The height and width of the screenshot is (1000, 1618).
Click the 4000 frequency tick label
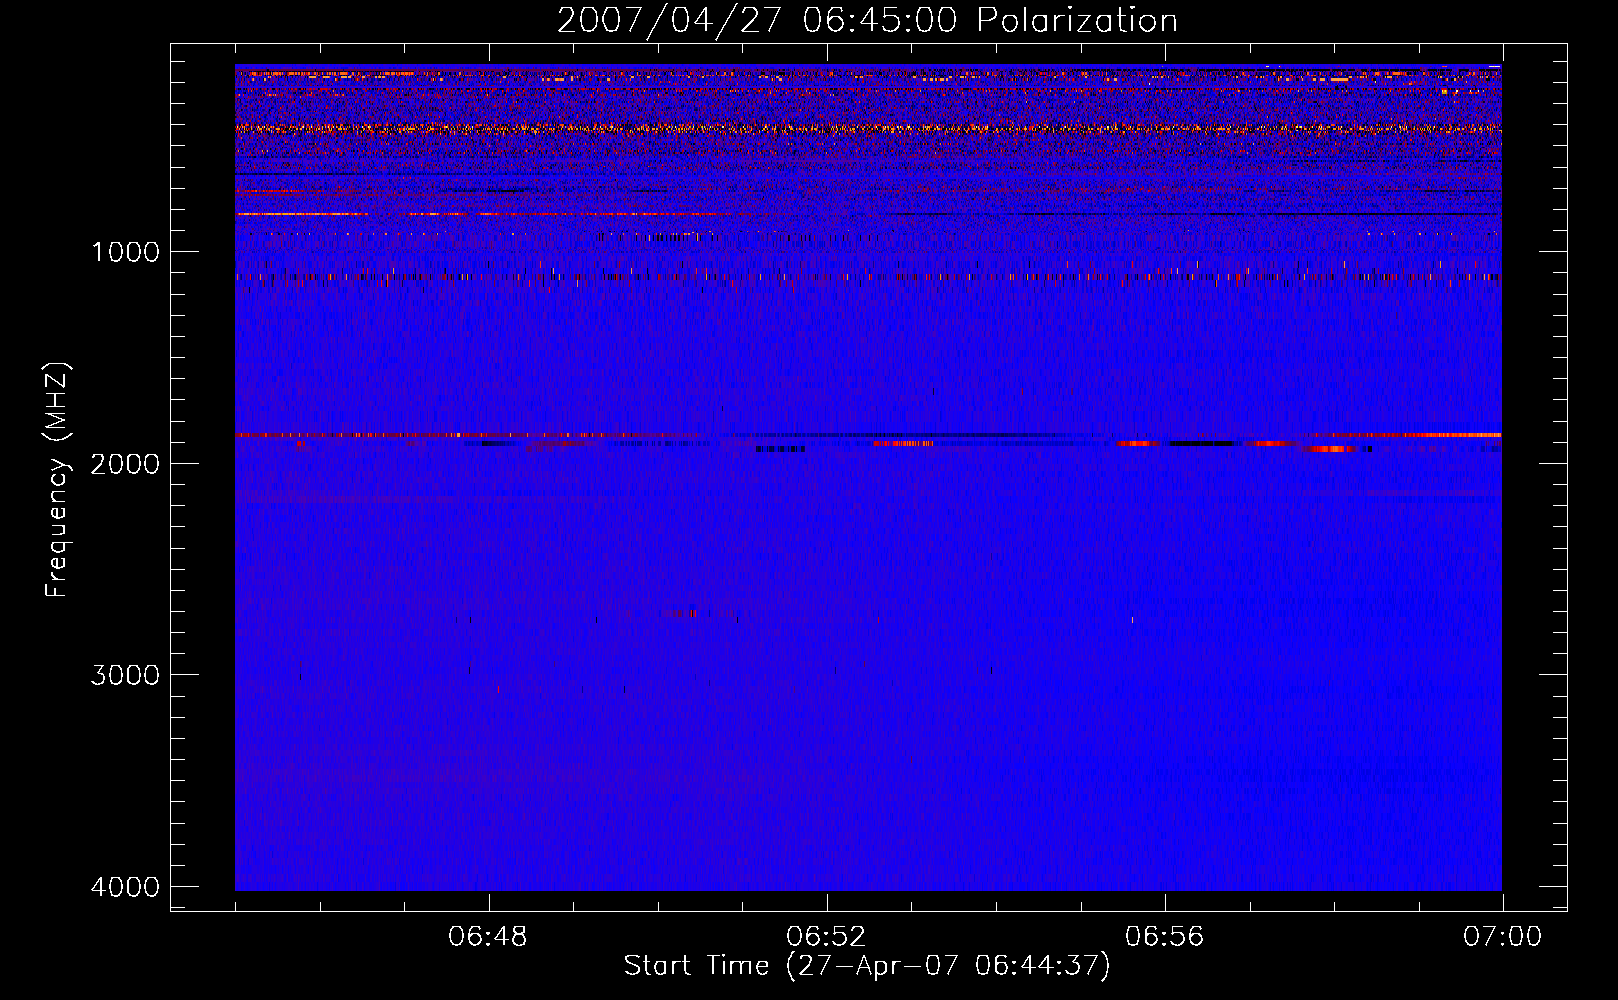coord(125,887)
